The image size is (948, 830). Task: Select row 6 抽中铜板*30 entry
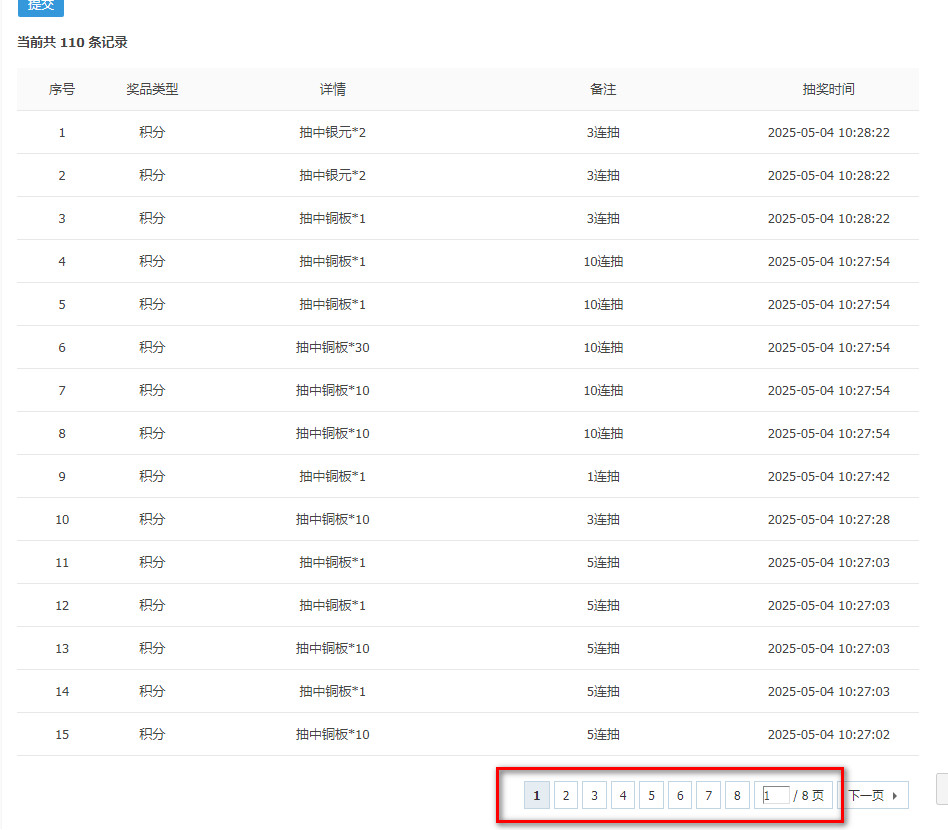pos(333,348)
